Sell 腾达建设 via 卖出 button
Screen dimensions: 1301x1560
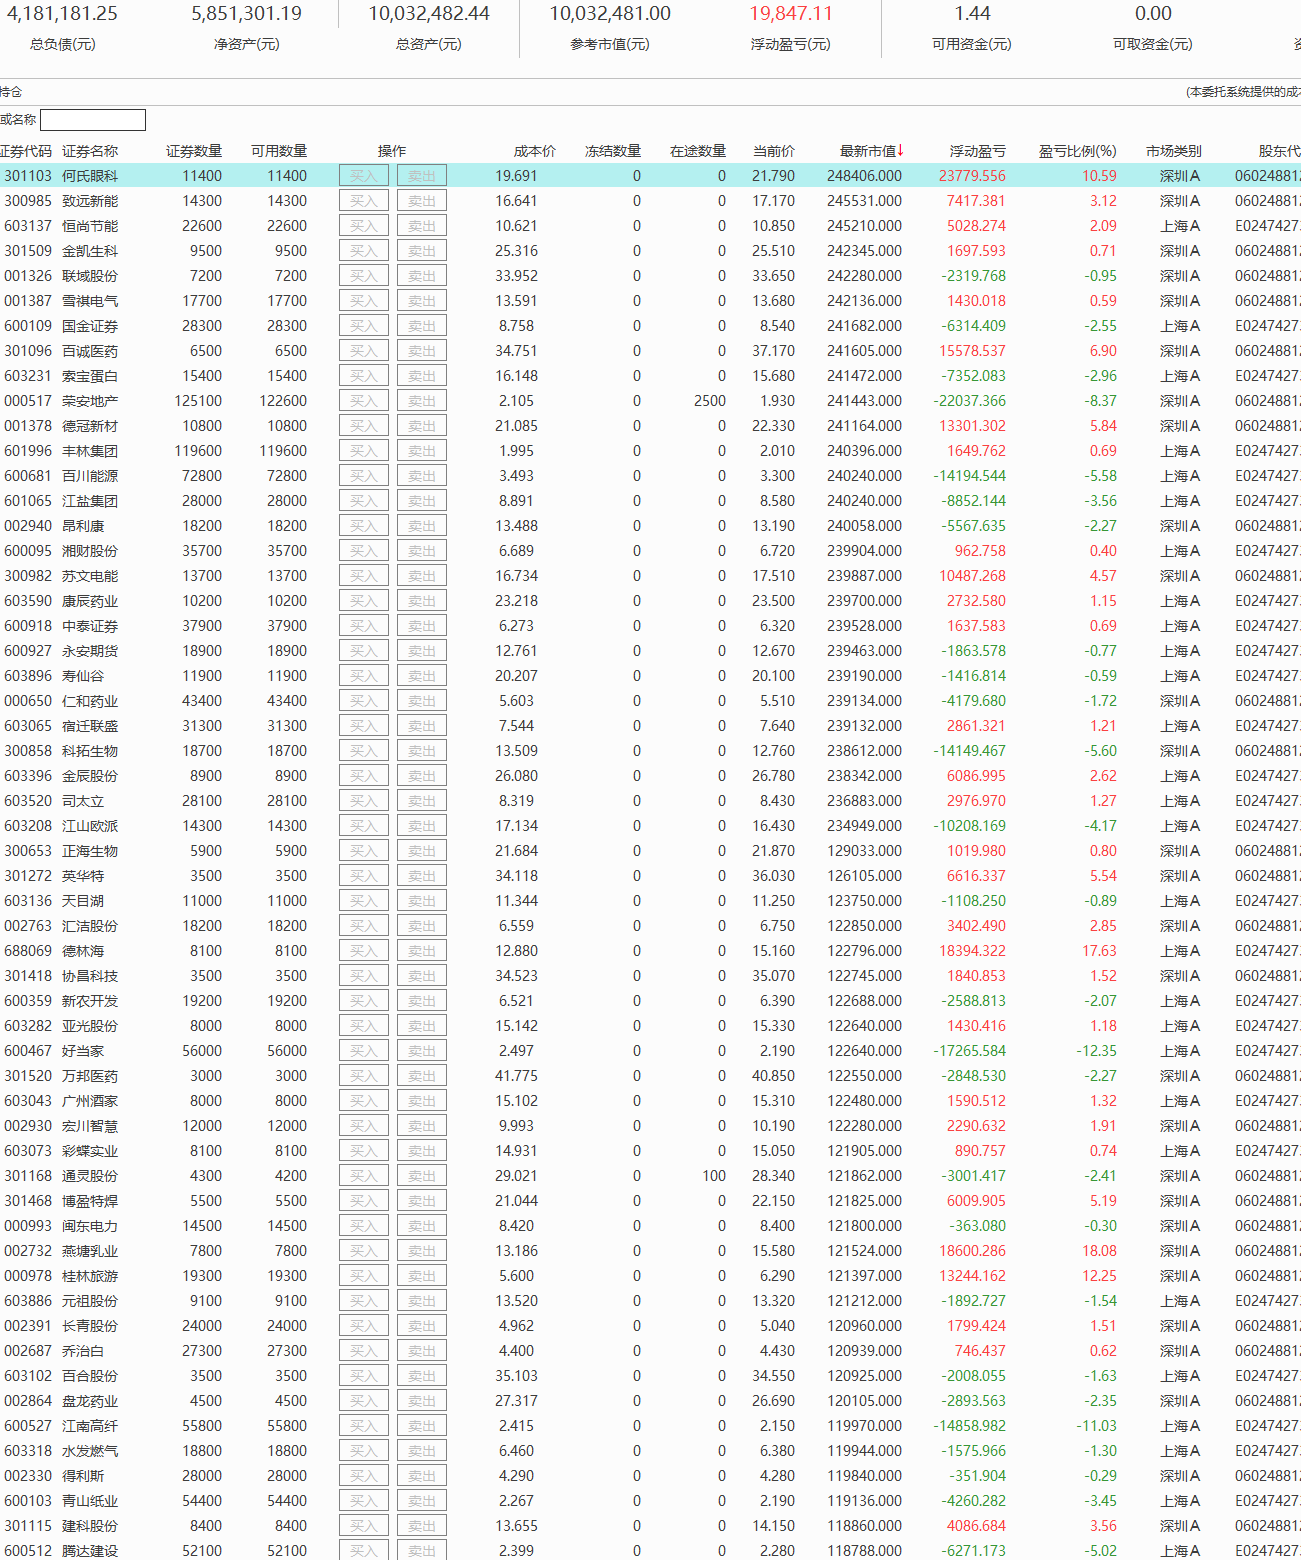pyautogui.click(x=422, y=1551)
